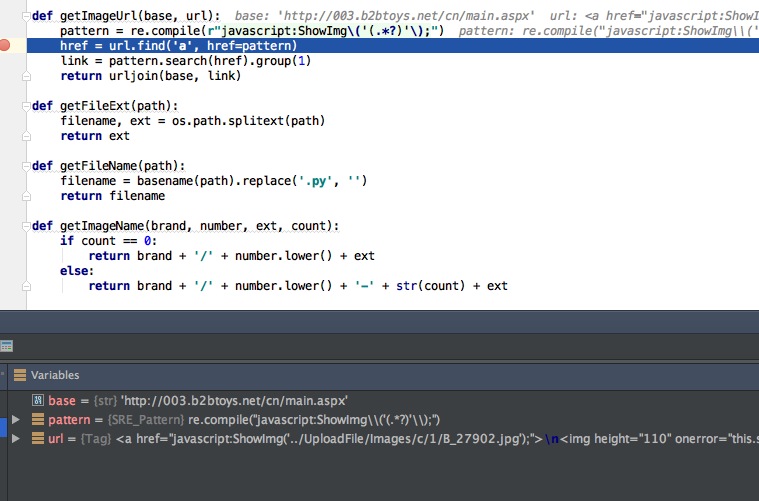Click the basename(path).replace line
This screenshot has width=759, height=501.
click(x=213, y=181)
